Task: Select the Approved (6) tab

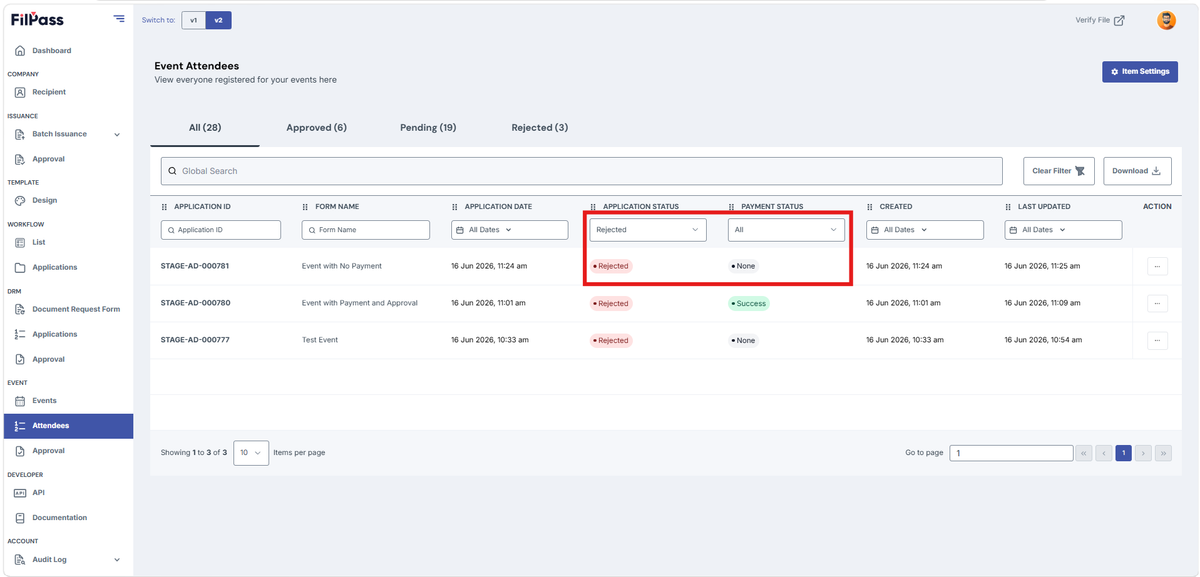Action: [x=316, y=128]
